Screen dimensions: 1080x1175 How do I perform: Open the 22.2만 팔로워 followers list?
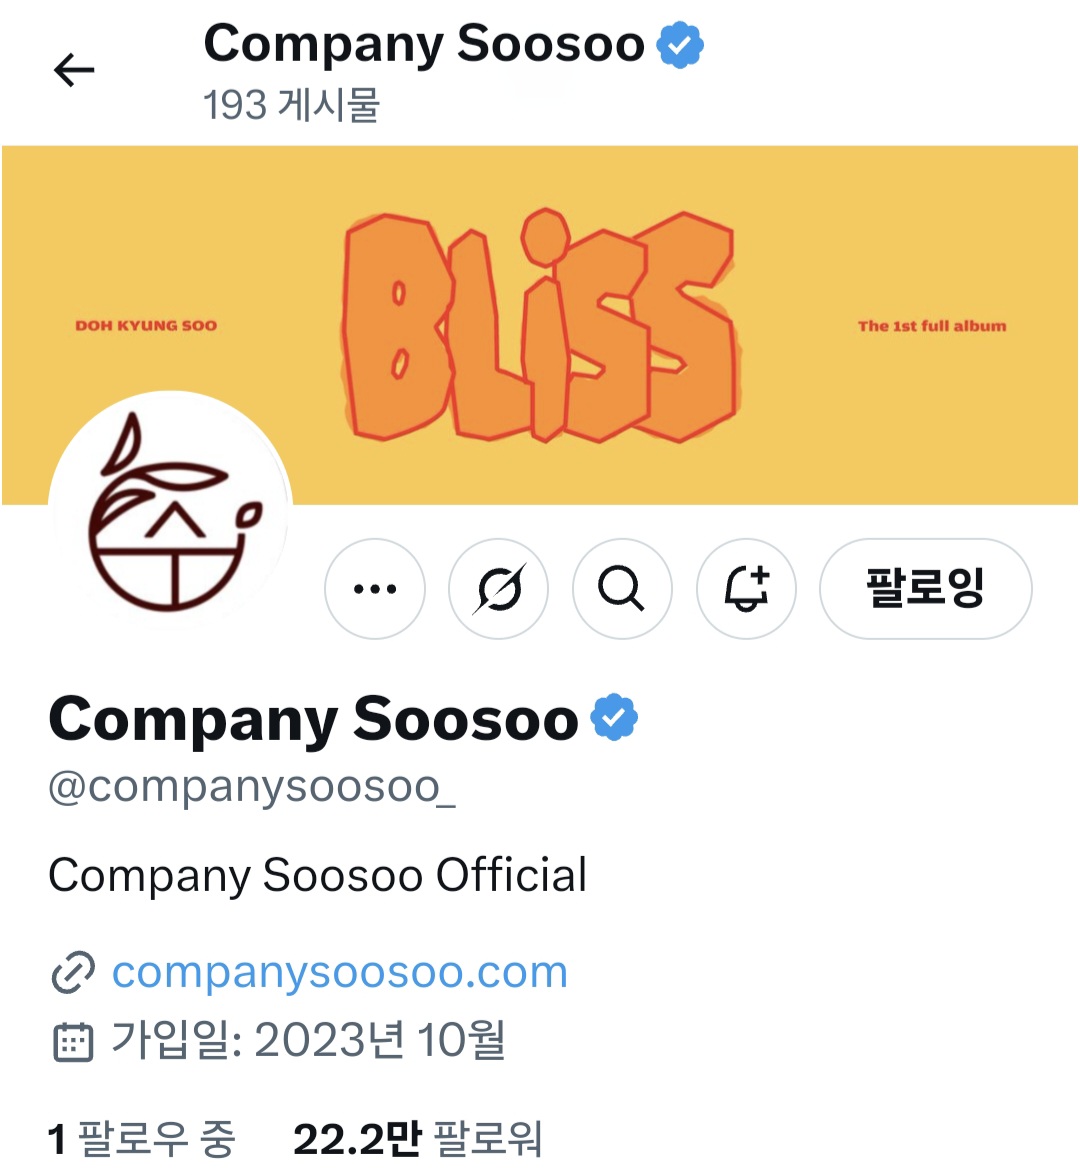point(418,1138)
